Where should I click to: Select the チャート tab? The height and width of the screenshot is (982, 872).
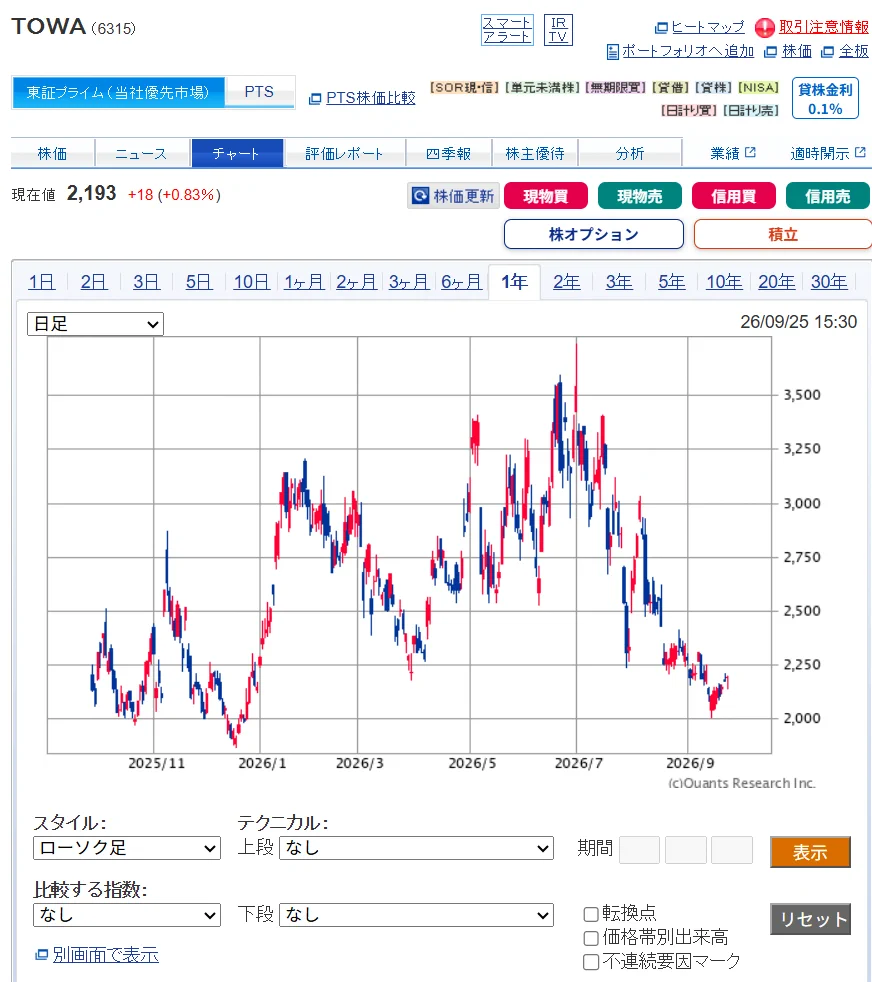click(237, 153)
